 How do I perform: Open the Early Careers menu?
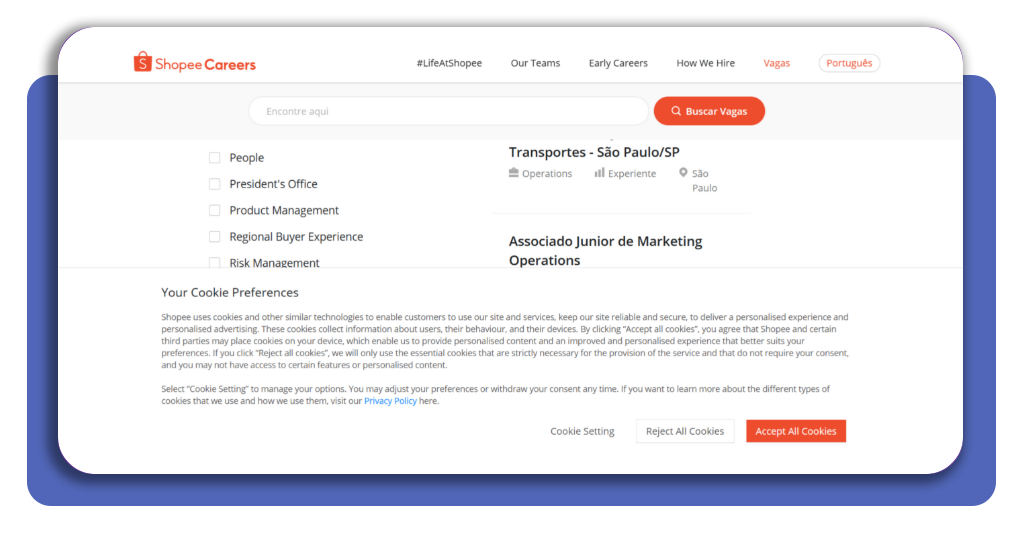pos(618,63)
